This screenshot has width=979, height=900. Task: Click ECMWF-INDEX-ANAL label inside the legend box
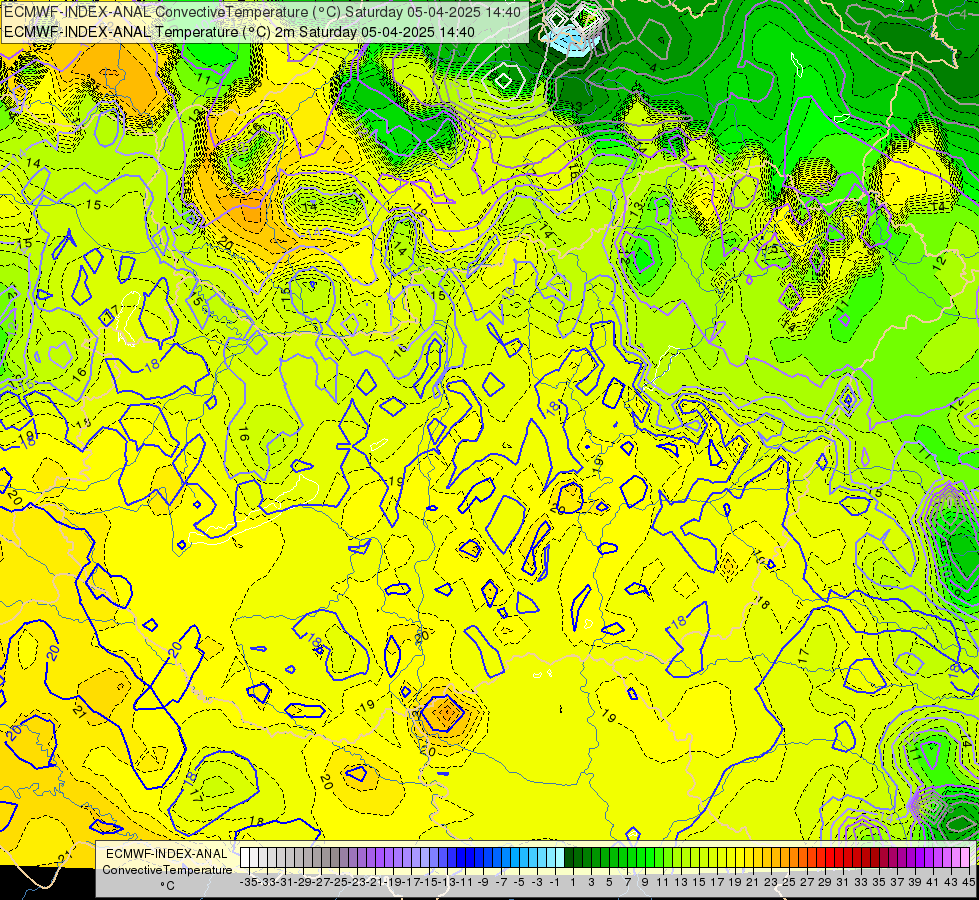[x=167, y=854]
